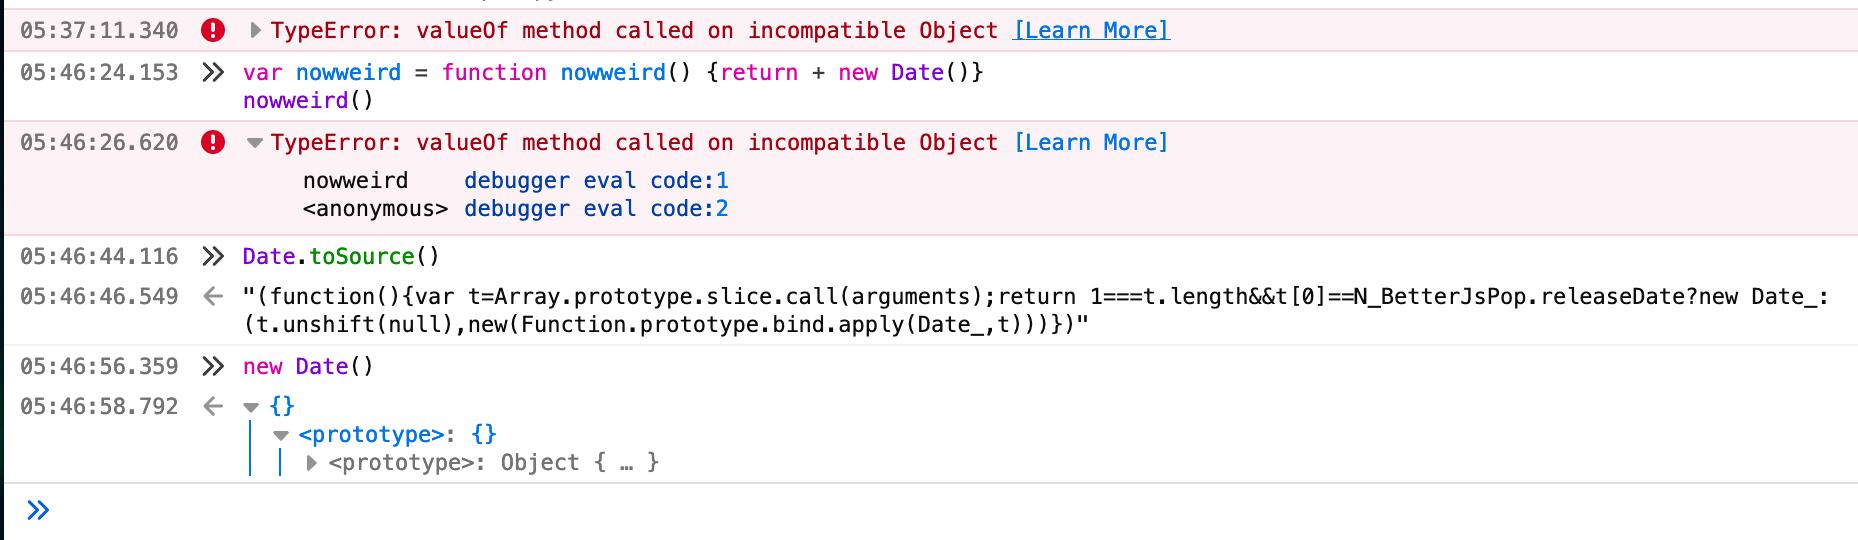The width and height of the screenshot is (1858, 540).
Task: Open Learn More link on 05:37:11 error
Action: pyautogui.click(x=1091, y=31)
